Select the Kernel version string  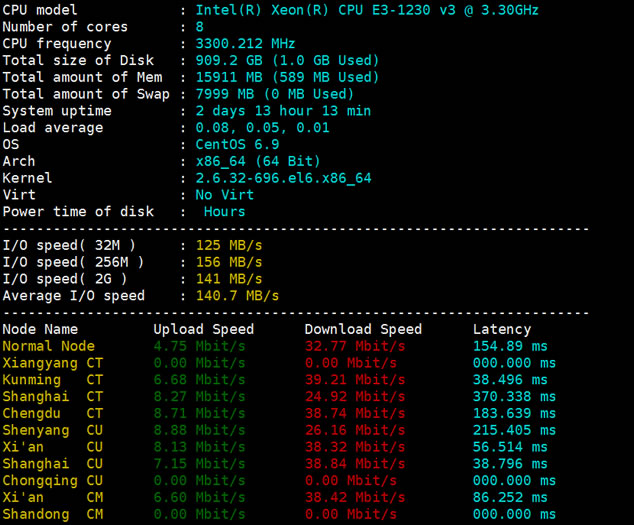(283, 178)
